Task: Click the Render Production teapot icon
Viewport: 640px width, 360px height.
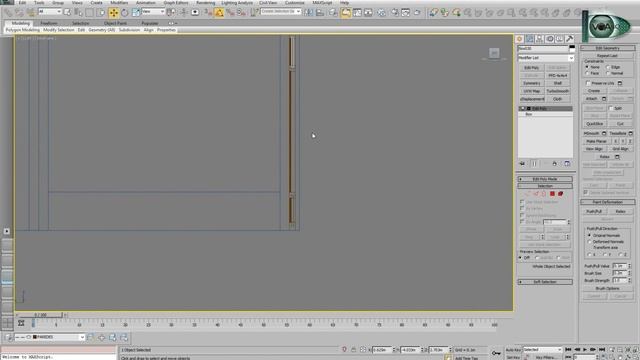Action: tap(417, 13)
